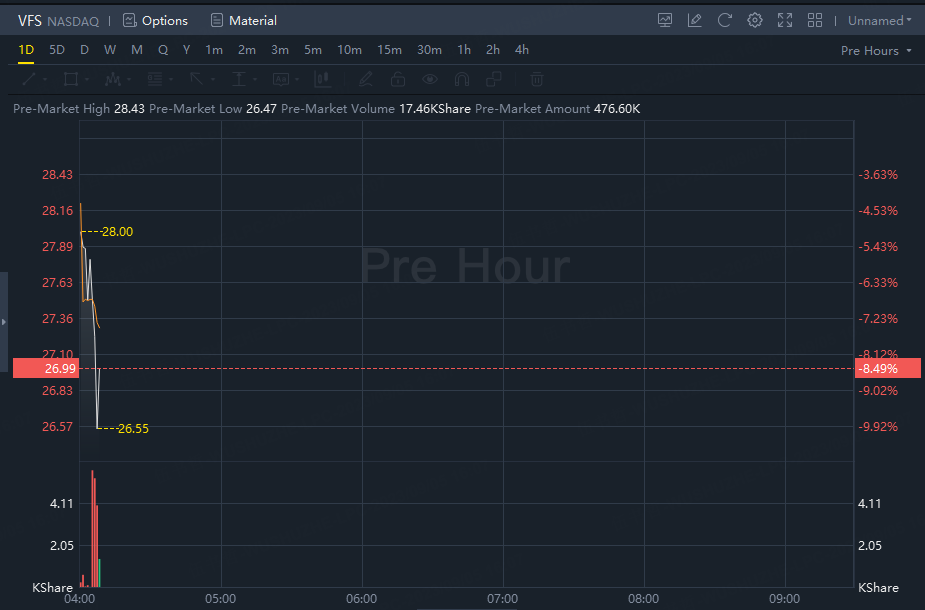Viewport: 925px width, 610px height.
Task: Expand chart to fullscreen
Action: point(785,21)
